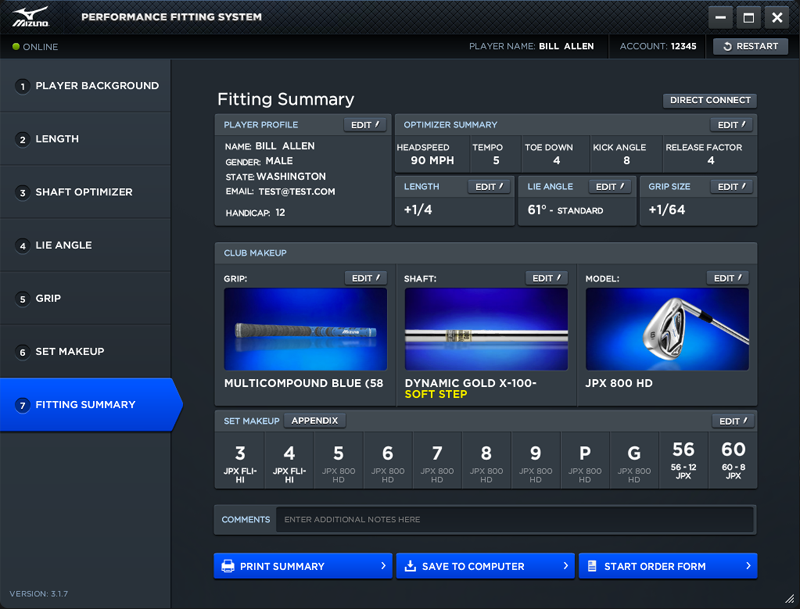Click the Handicap 12 text
This screenshot has height=609, width=800.
pos(256,213)
